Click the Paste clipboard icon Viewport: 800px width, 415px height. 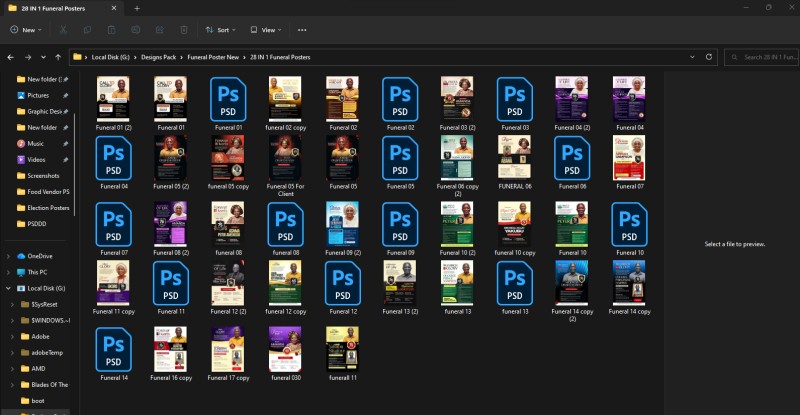point(111,30)
